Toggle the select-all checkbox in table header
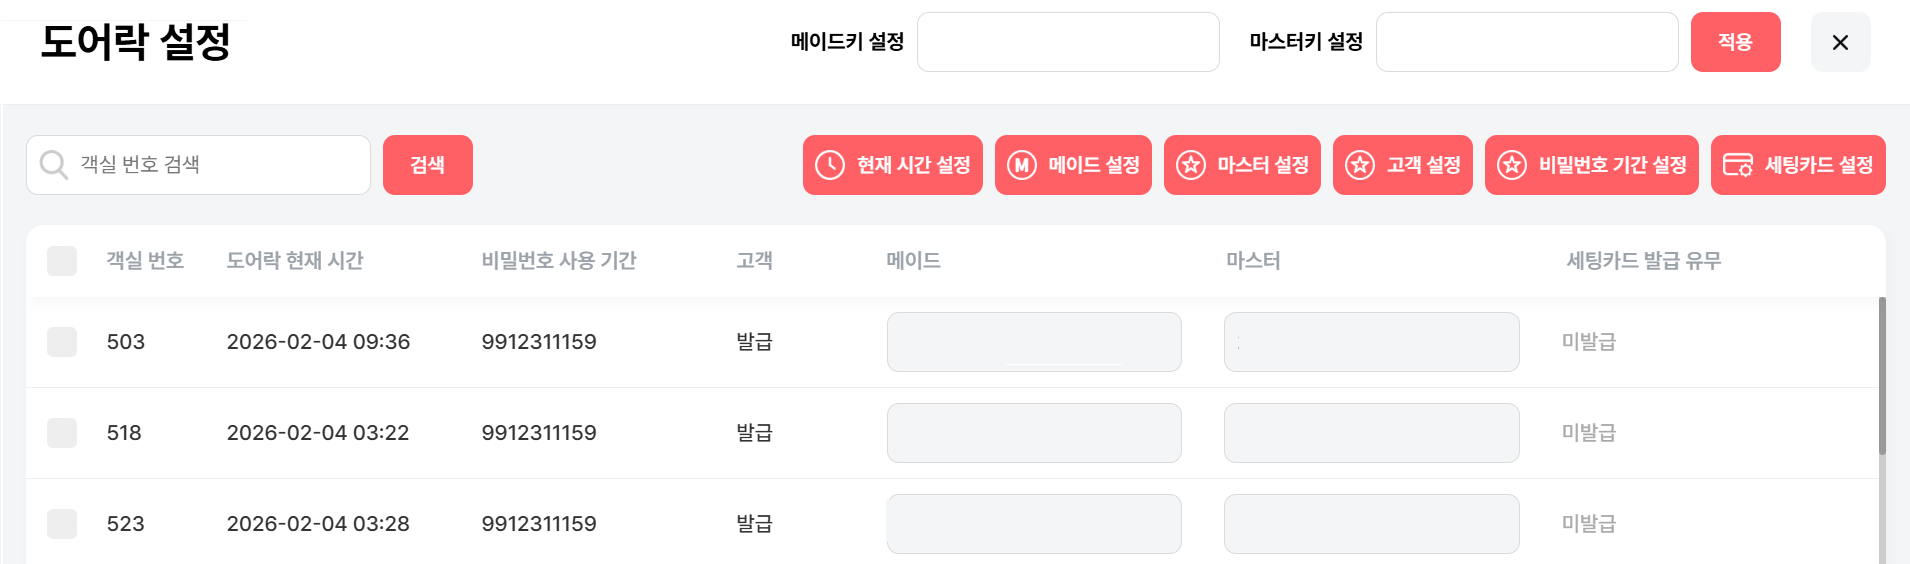Viewport: 1910px width, 564px height. click(62, 261)
